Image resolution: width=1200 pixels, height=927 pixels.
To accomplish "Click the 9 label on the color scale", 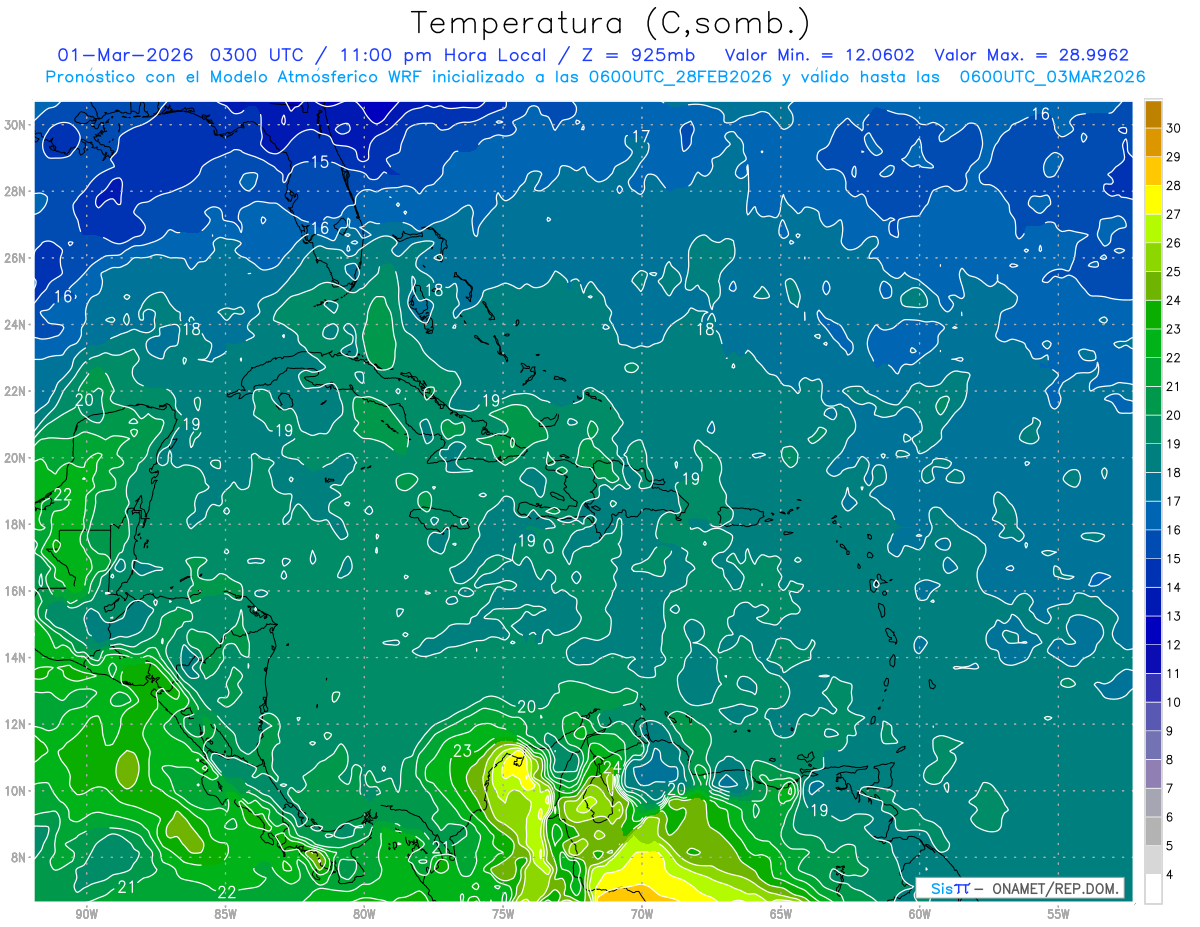I will pyautogui.click(x=1171, y=731).
